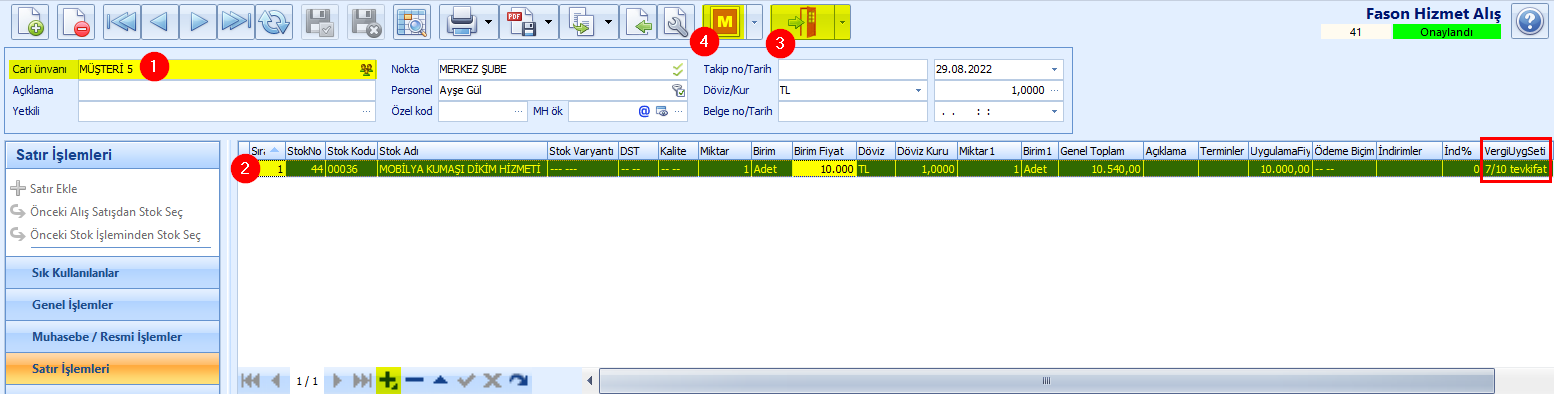Image resolution: width=1554 pixels, height=394 pixels.
Task: Click the ellipsis in the Özel kod field
Action: (518, 111)
